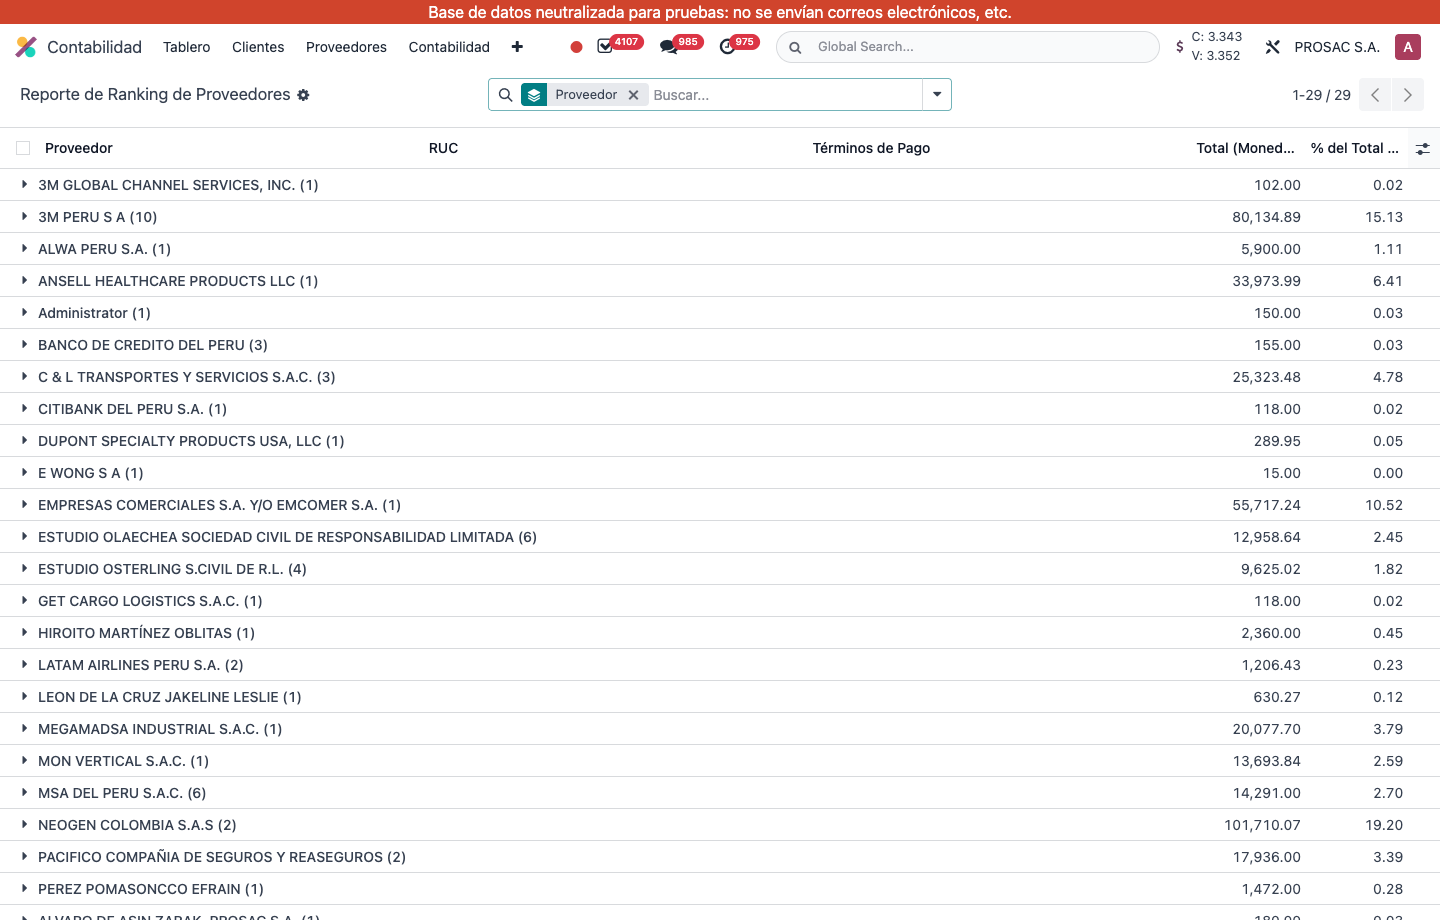Select LEON DE LA CRUZ JAKELINE LESLIE row
Screen dimensions: 1440x920
(x=720, y=697)
